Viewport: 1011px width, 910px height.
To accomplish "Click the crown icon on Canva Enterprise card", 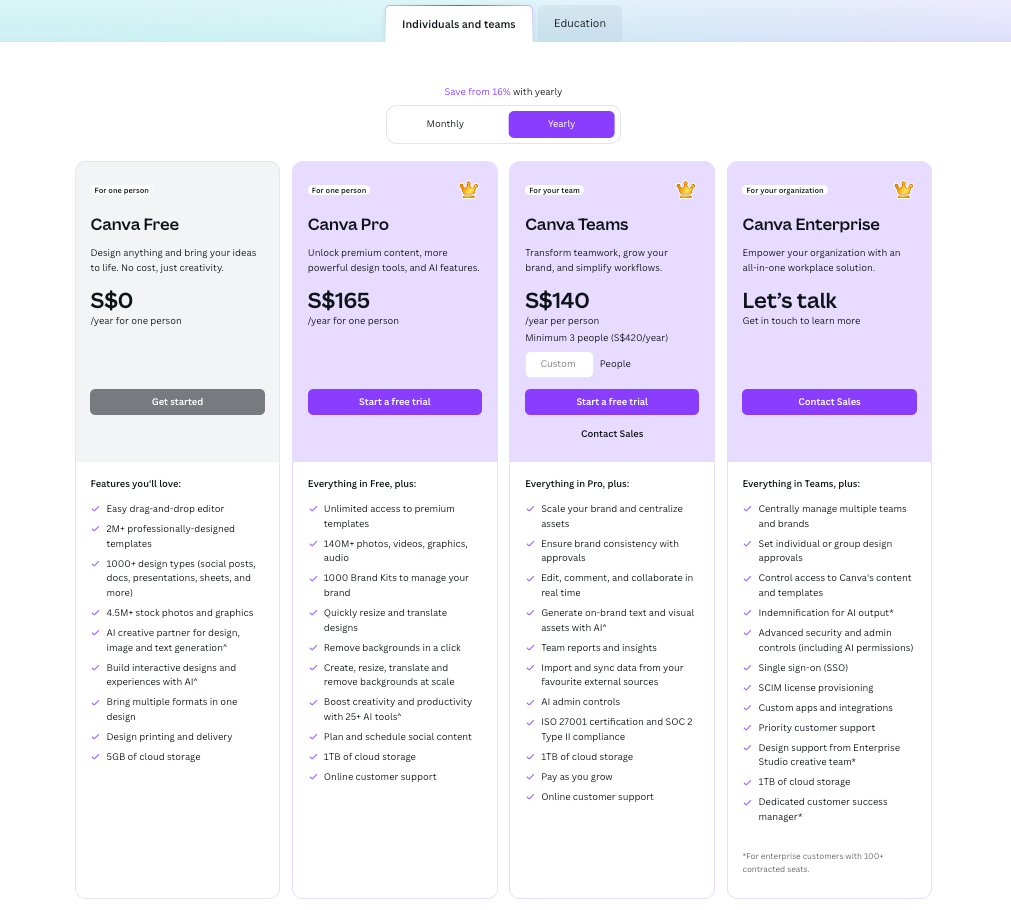I will (903, 190).
